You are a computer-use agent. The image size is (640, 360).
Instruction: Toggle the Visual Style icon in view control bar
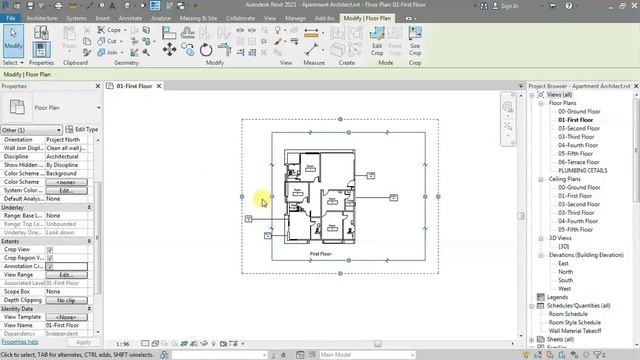[155, 344]
